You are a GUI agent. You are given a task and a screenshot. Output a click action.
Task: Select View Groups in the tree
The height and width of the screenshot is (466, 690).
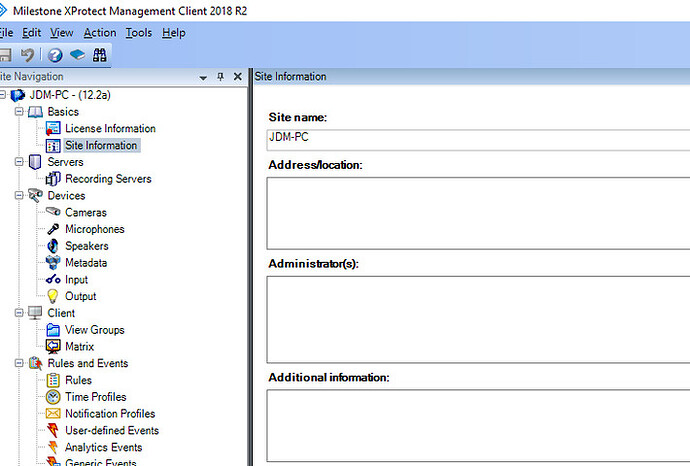pyautogui.click(x=95, y=330)
